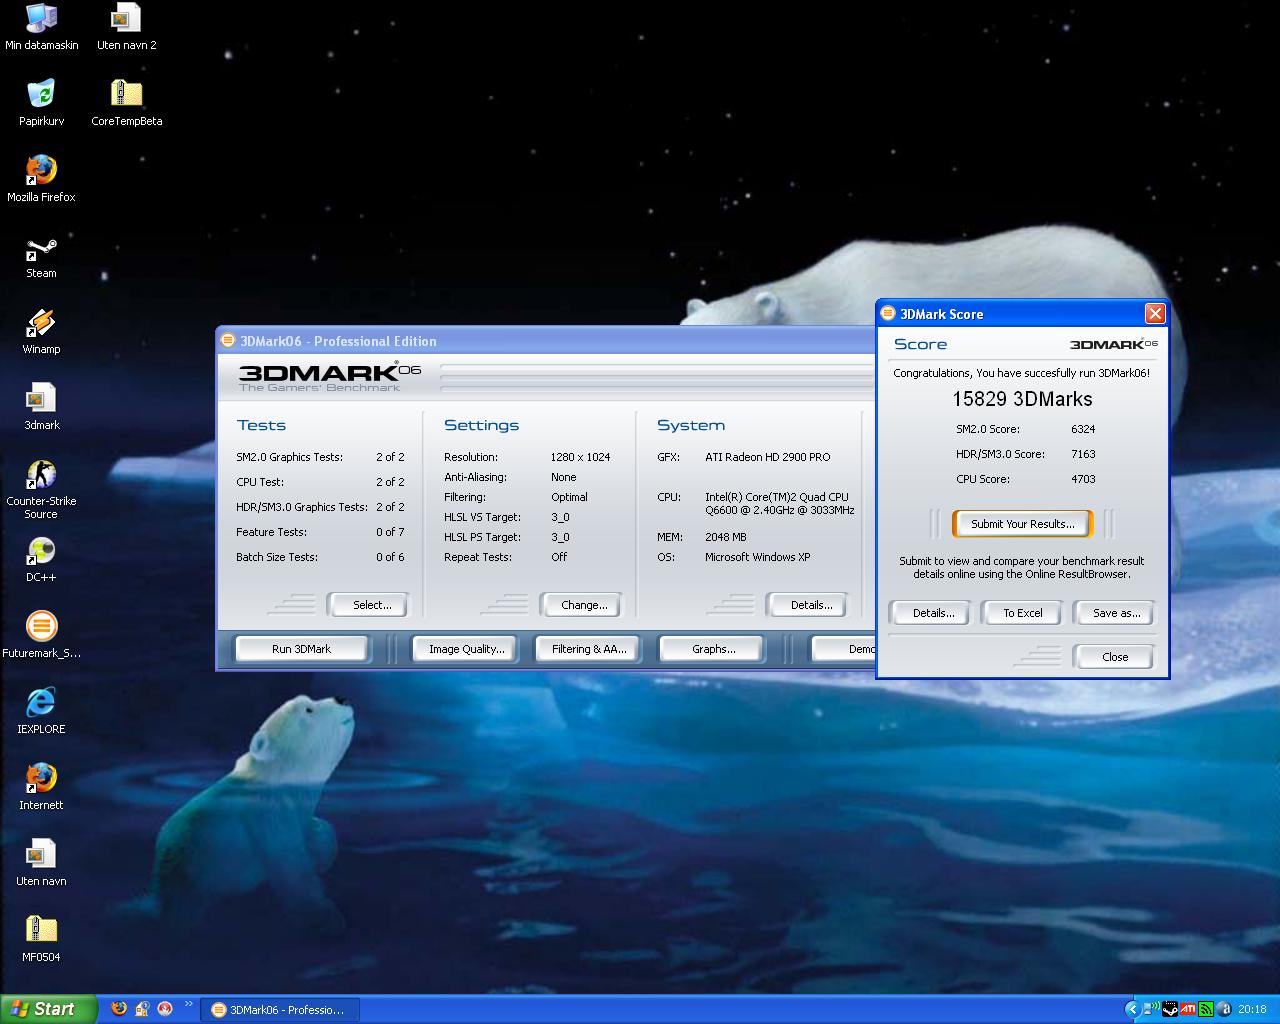
Task: Open the CoreTempBeta zip folder
Action: pos(126,103)
